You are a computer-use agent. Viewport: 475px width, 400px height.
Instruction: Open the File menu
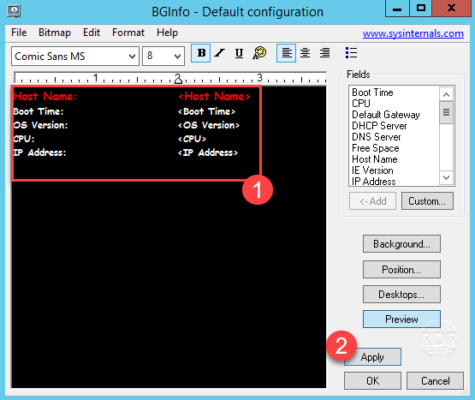19,33
